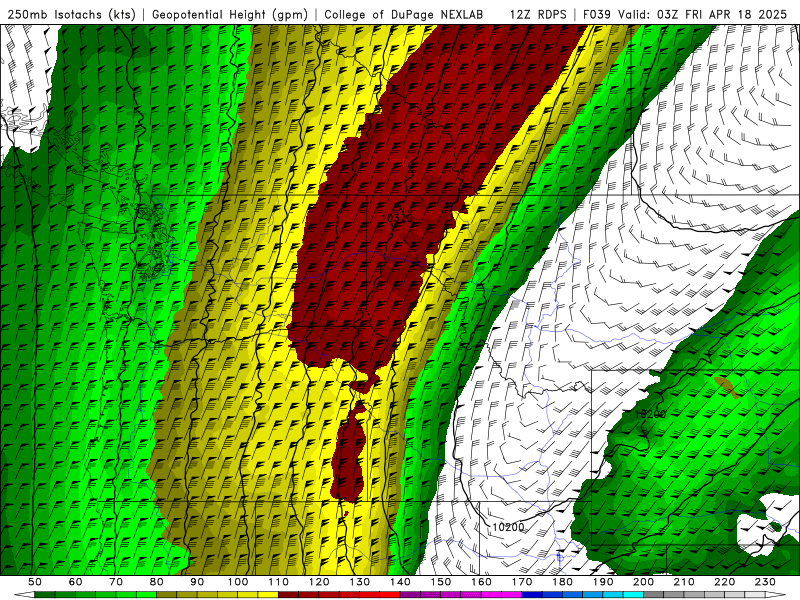Select the 170 label on the legend

(522, 582)
